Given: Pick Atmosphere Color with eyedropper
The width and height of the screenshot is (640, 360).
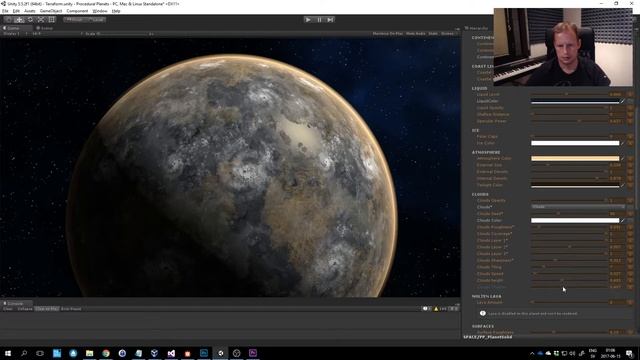Looking at the screenshot, I should coord(623,158).
